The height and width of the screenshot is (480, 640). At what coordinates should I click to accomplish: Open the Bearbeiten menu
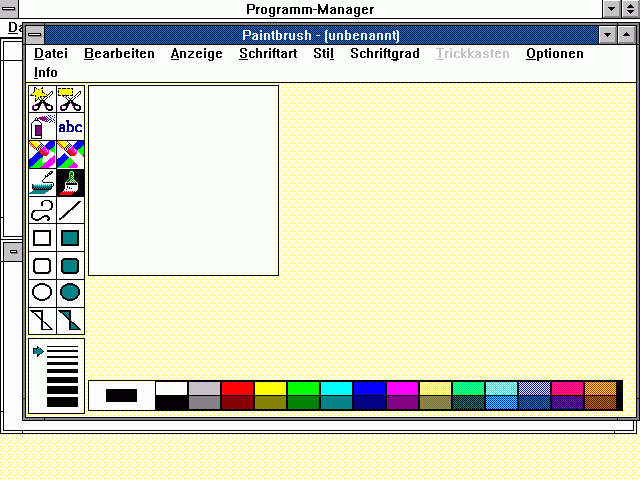coord(119,53)
